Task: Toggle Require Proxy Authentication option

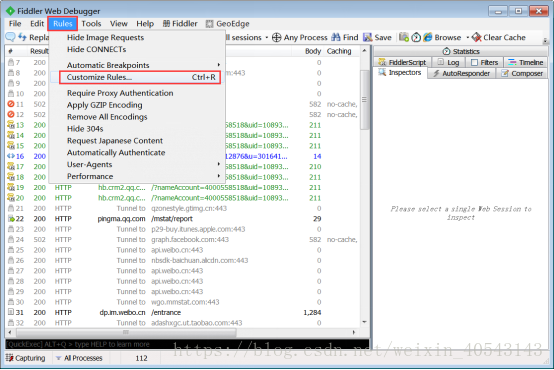Action: (120, 93)
